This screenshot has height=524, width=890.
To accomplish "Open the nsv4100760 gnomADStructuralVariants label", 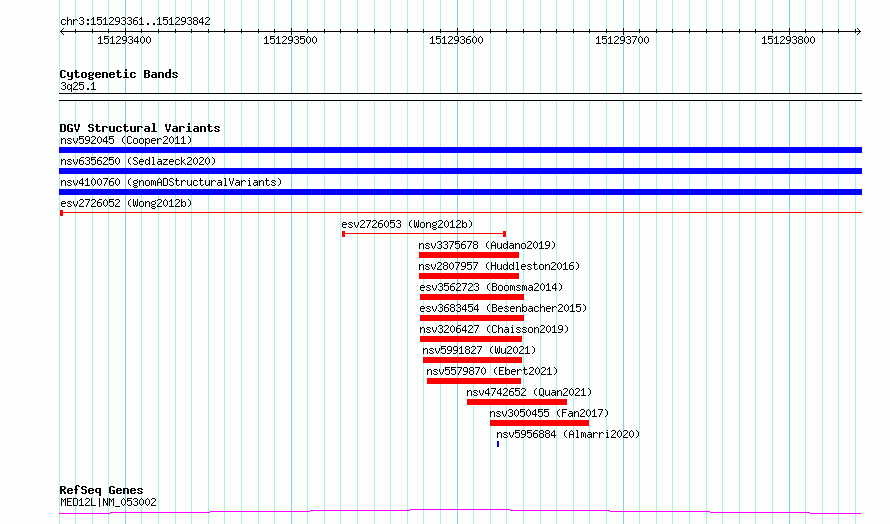I will [171, 182].
